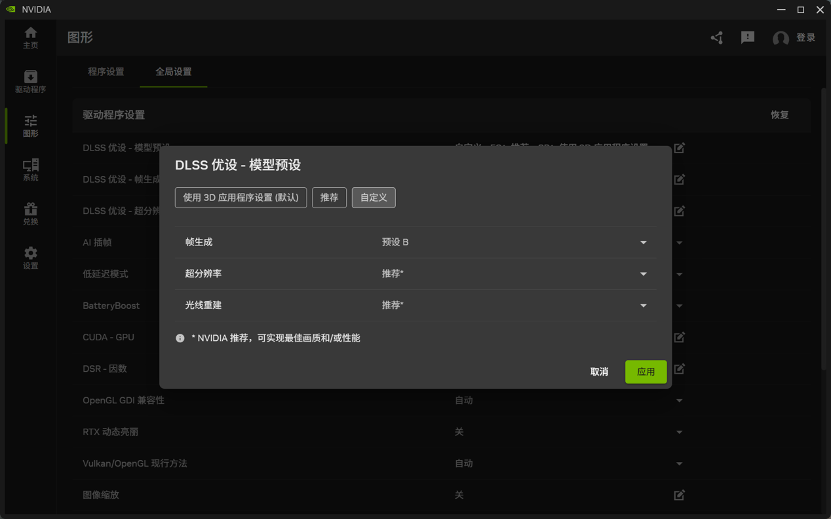Expand the OpenGL GDI 兼容性 dropdown
The width and height of the screenshot is (832, 520).
pos(679,400)
